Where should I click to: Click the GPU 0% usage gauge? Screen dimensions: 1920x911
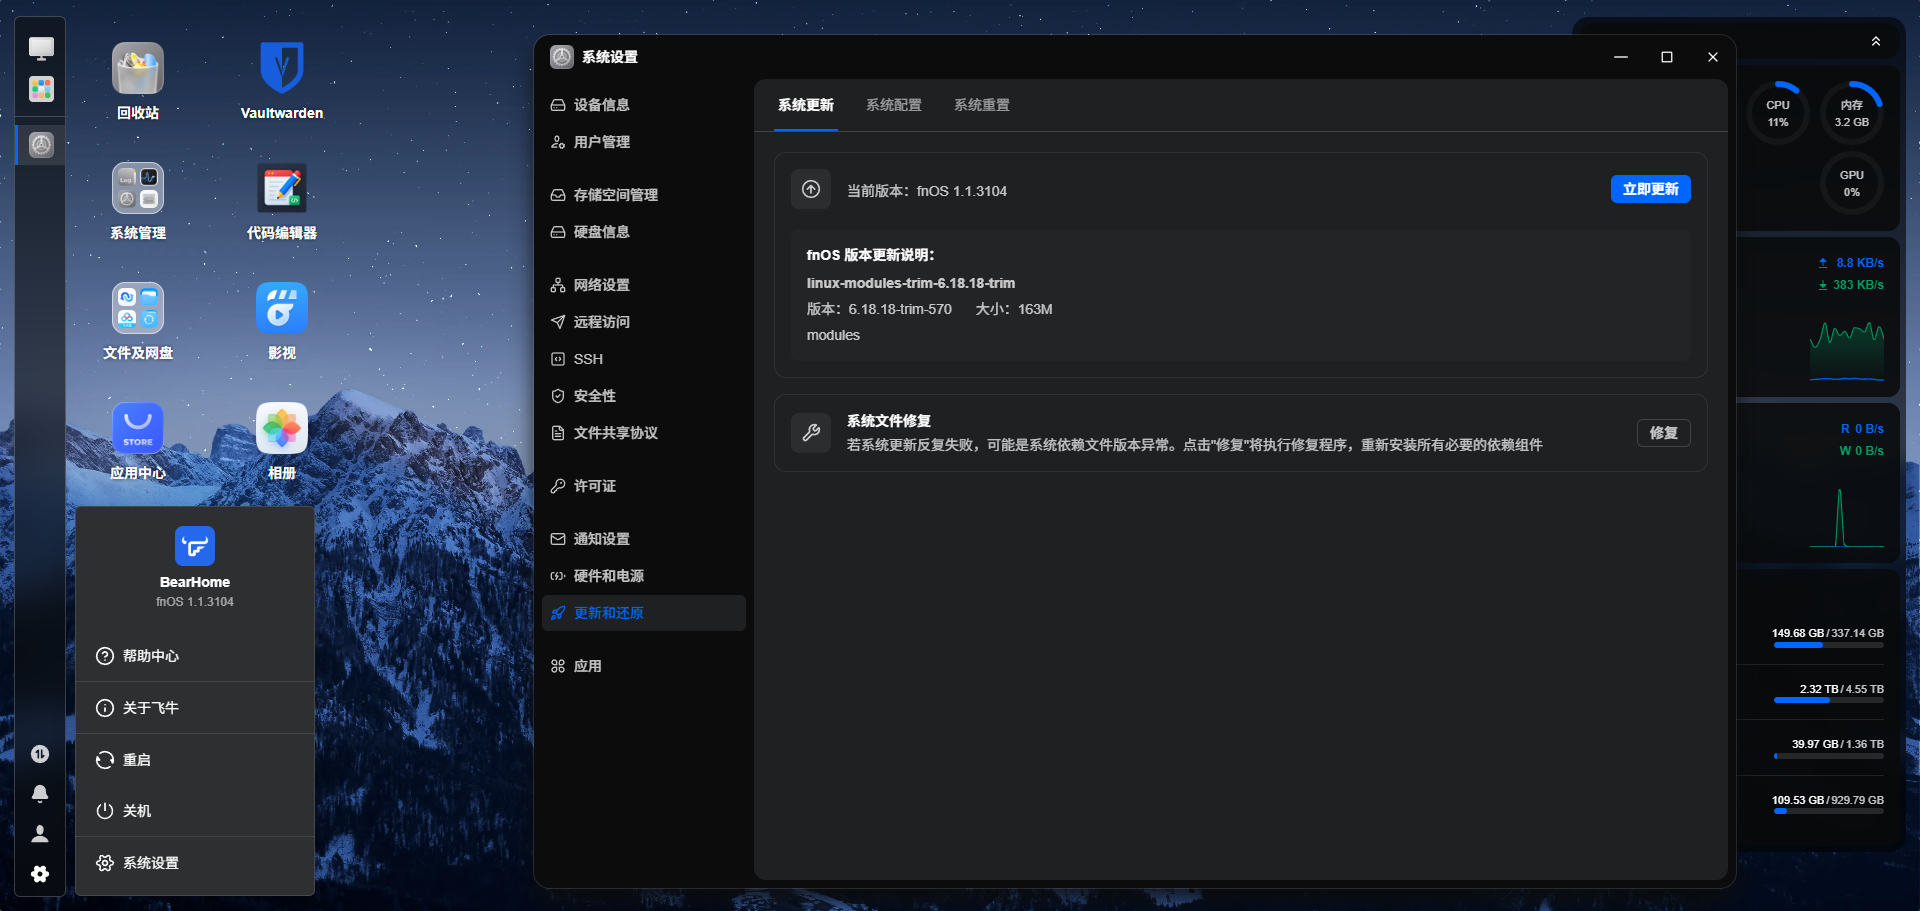click(1852, 183)
